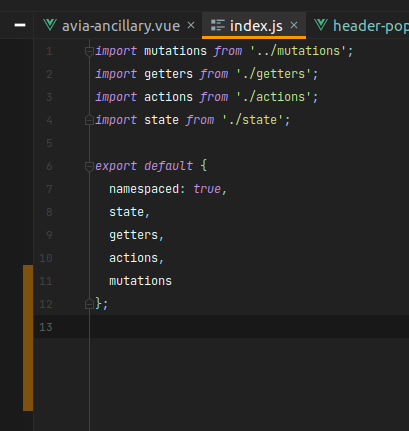The height and width of the screenshot is (431, 409).
Task: Select the index.js editor tab
Action: click(x=254, y=26)
